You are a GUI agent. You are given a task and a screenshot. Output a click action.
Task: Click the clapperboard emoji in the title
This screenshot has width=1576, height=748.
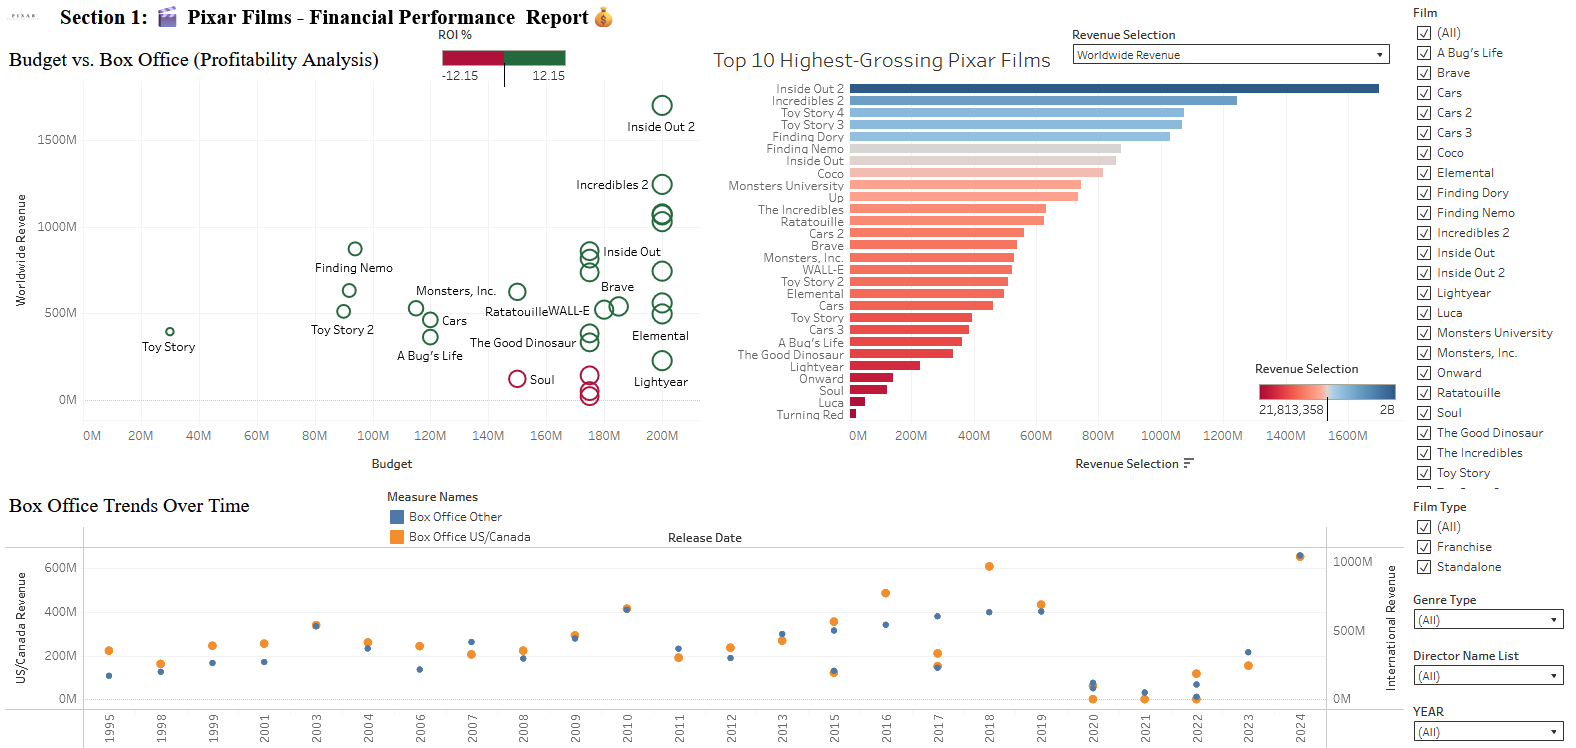[167, 17]
